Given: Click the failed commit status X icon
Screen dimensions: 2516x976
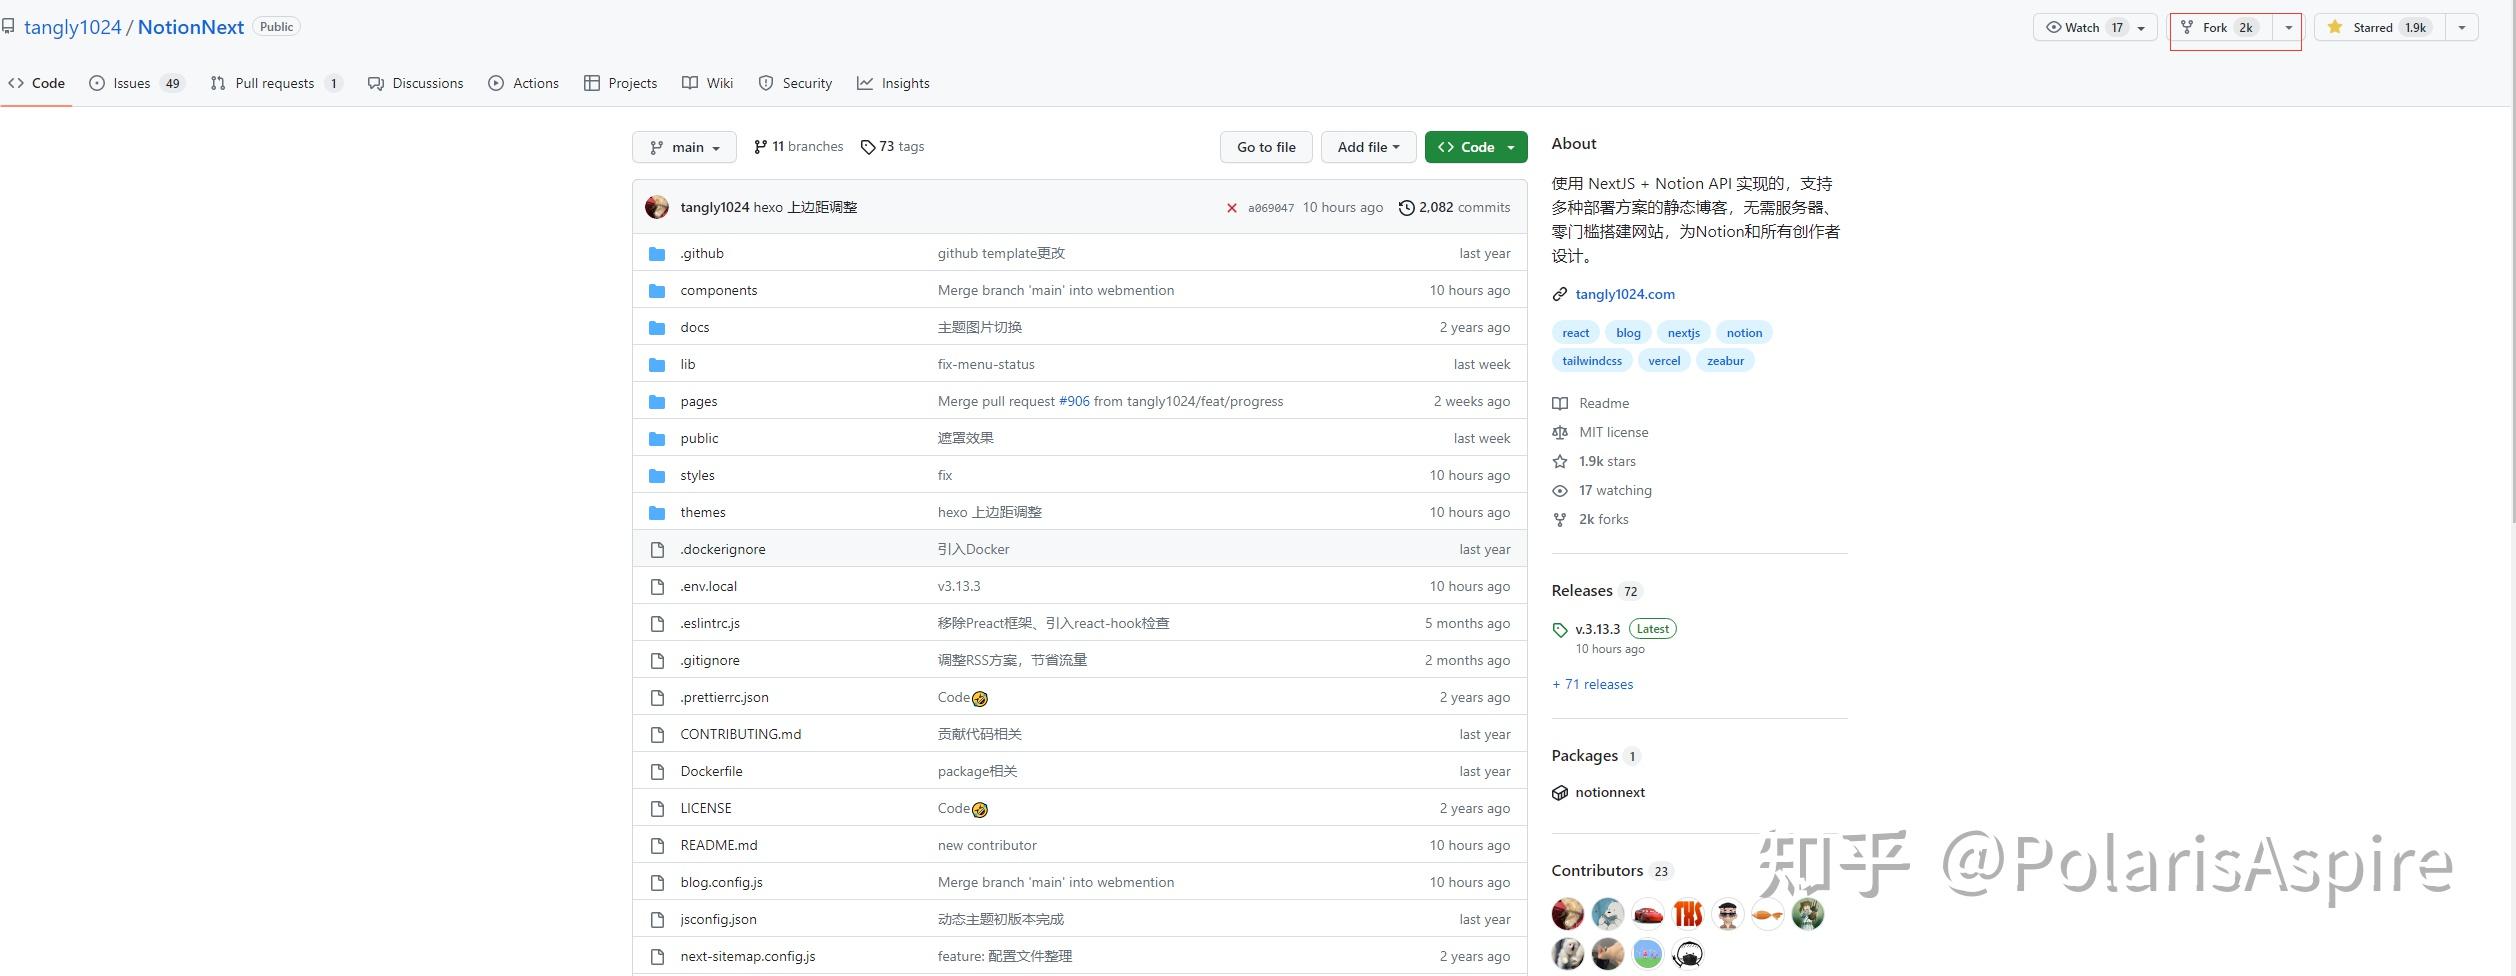Looking at the screenshot, I should pos(1232,208).
